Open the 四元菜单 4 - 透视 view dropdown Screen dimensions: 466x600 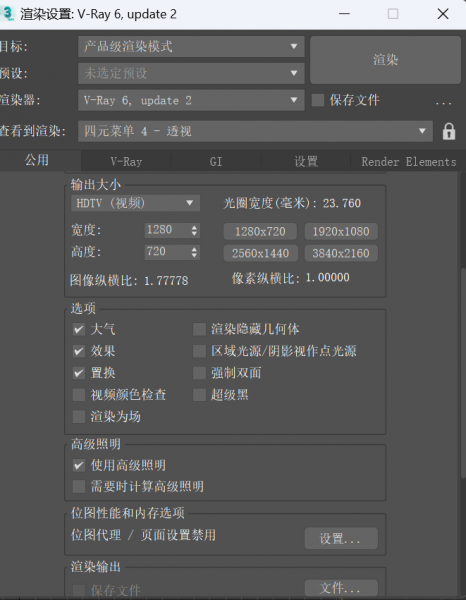pyautogui.click(x=255, y=131)
